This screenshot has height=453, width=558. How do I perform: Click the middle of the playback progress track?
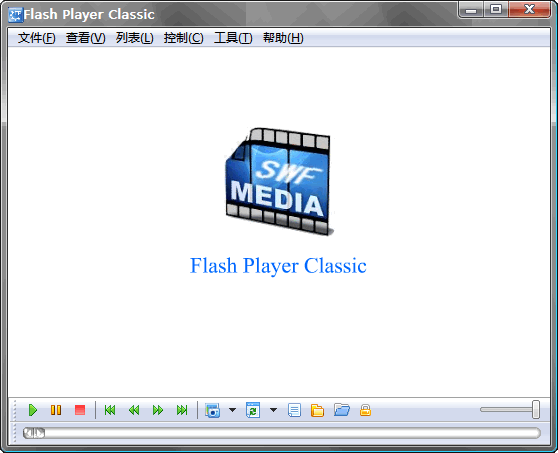click(281, 433)
